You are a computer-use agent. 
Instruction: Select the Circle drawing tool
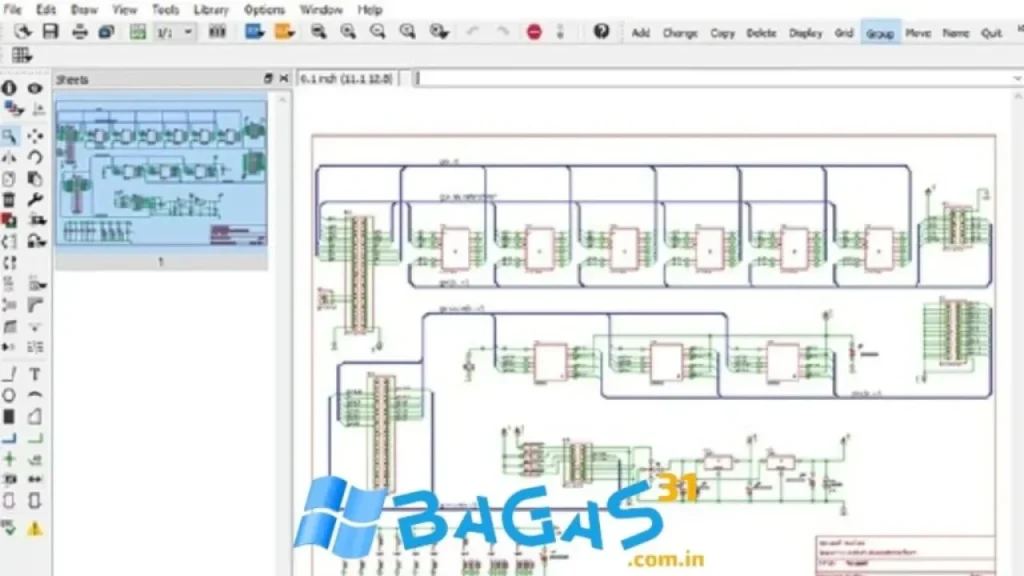(9, 395)
